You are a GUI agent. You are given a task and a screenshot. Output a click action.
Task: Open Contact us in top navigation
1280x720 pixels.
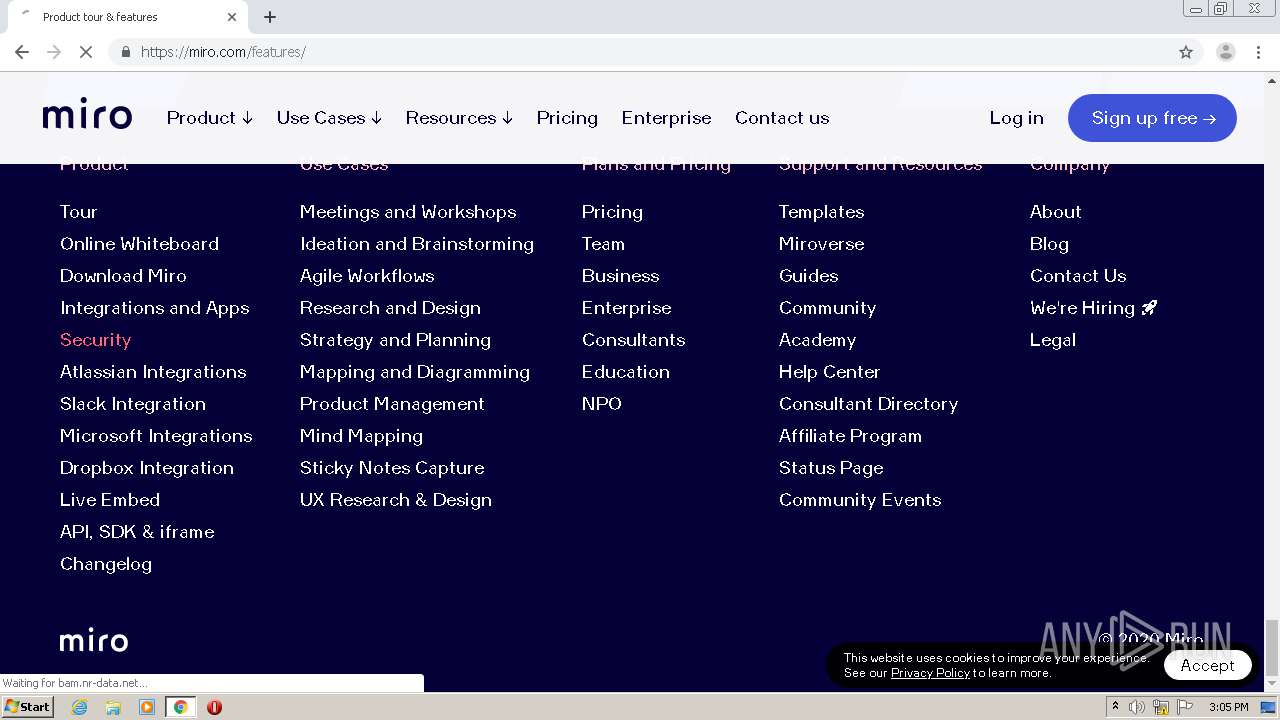[782, 117]
